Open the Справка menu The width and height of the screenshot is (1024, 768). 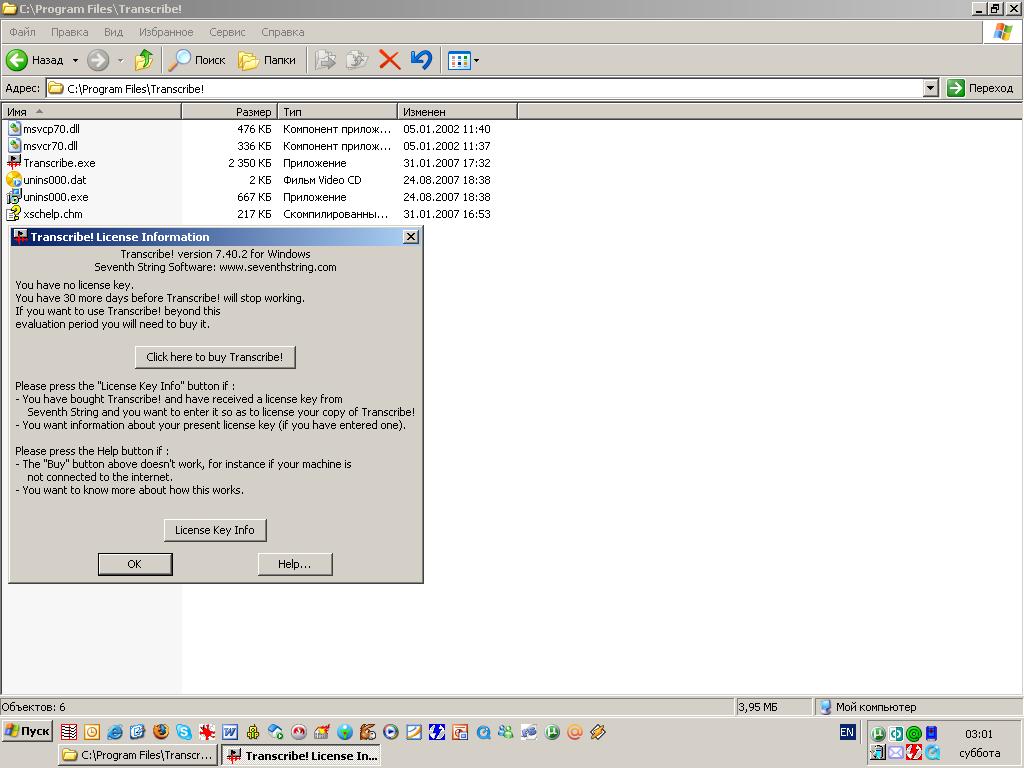coord(283,32)
